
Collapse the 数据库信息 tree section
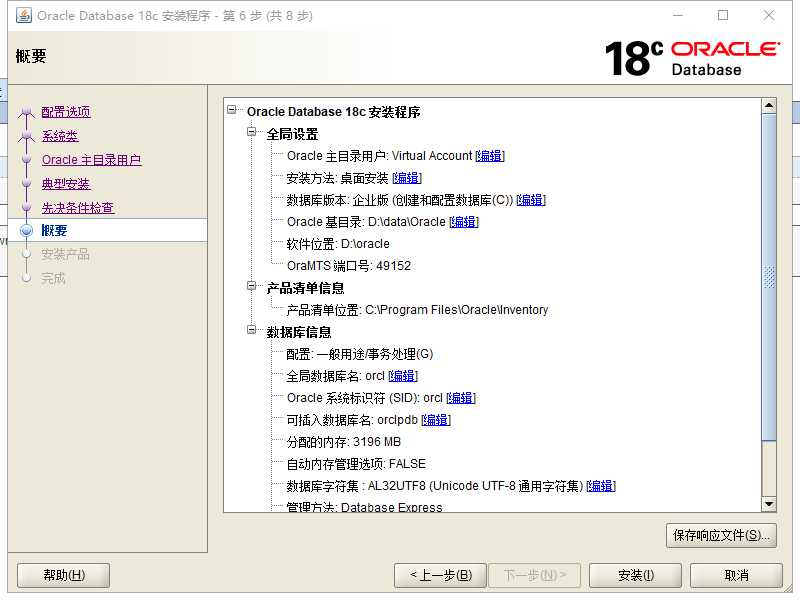point(252,330)
